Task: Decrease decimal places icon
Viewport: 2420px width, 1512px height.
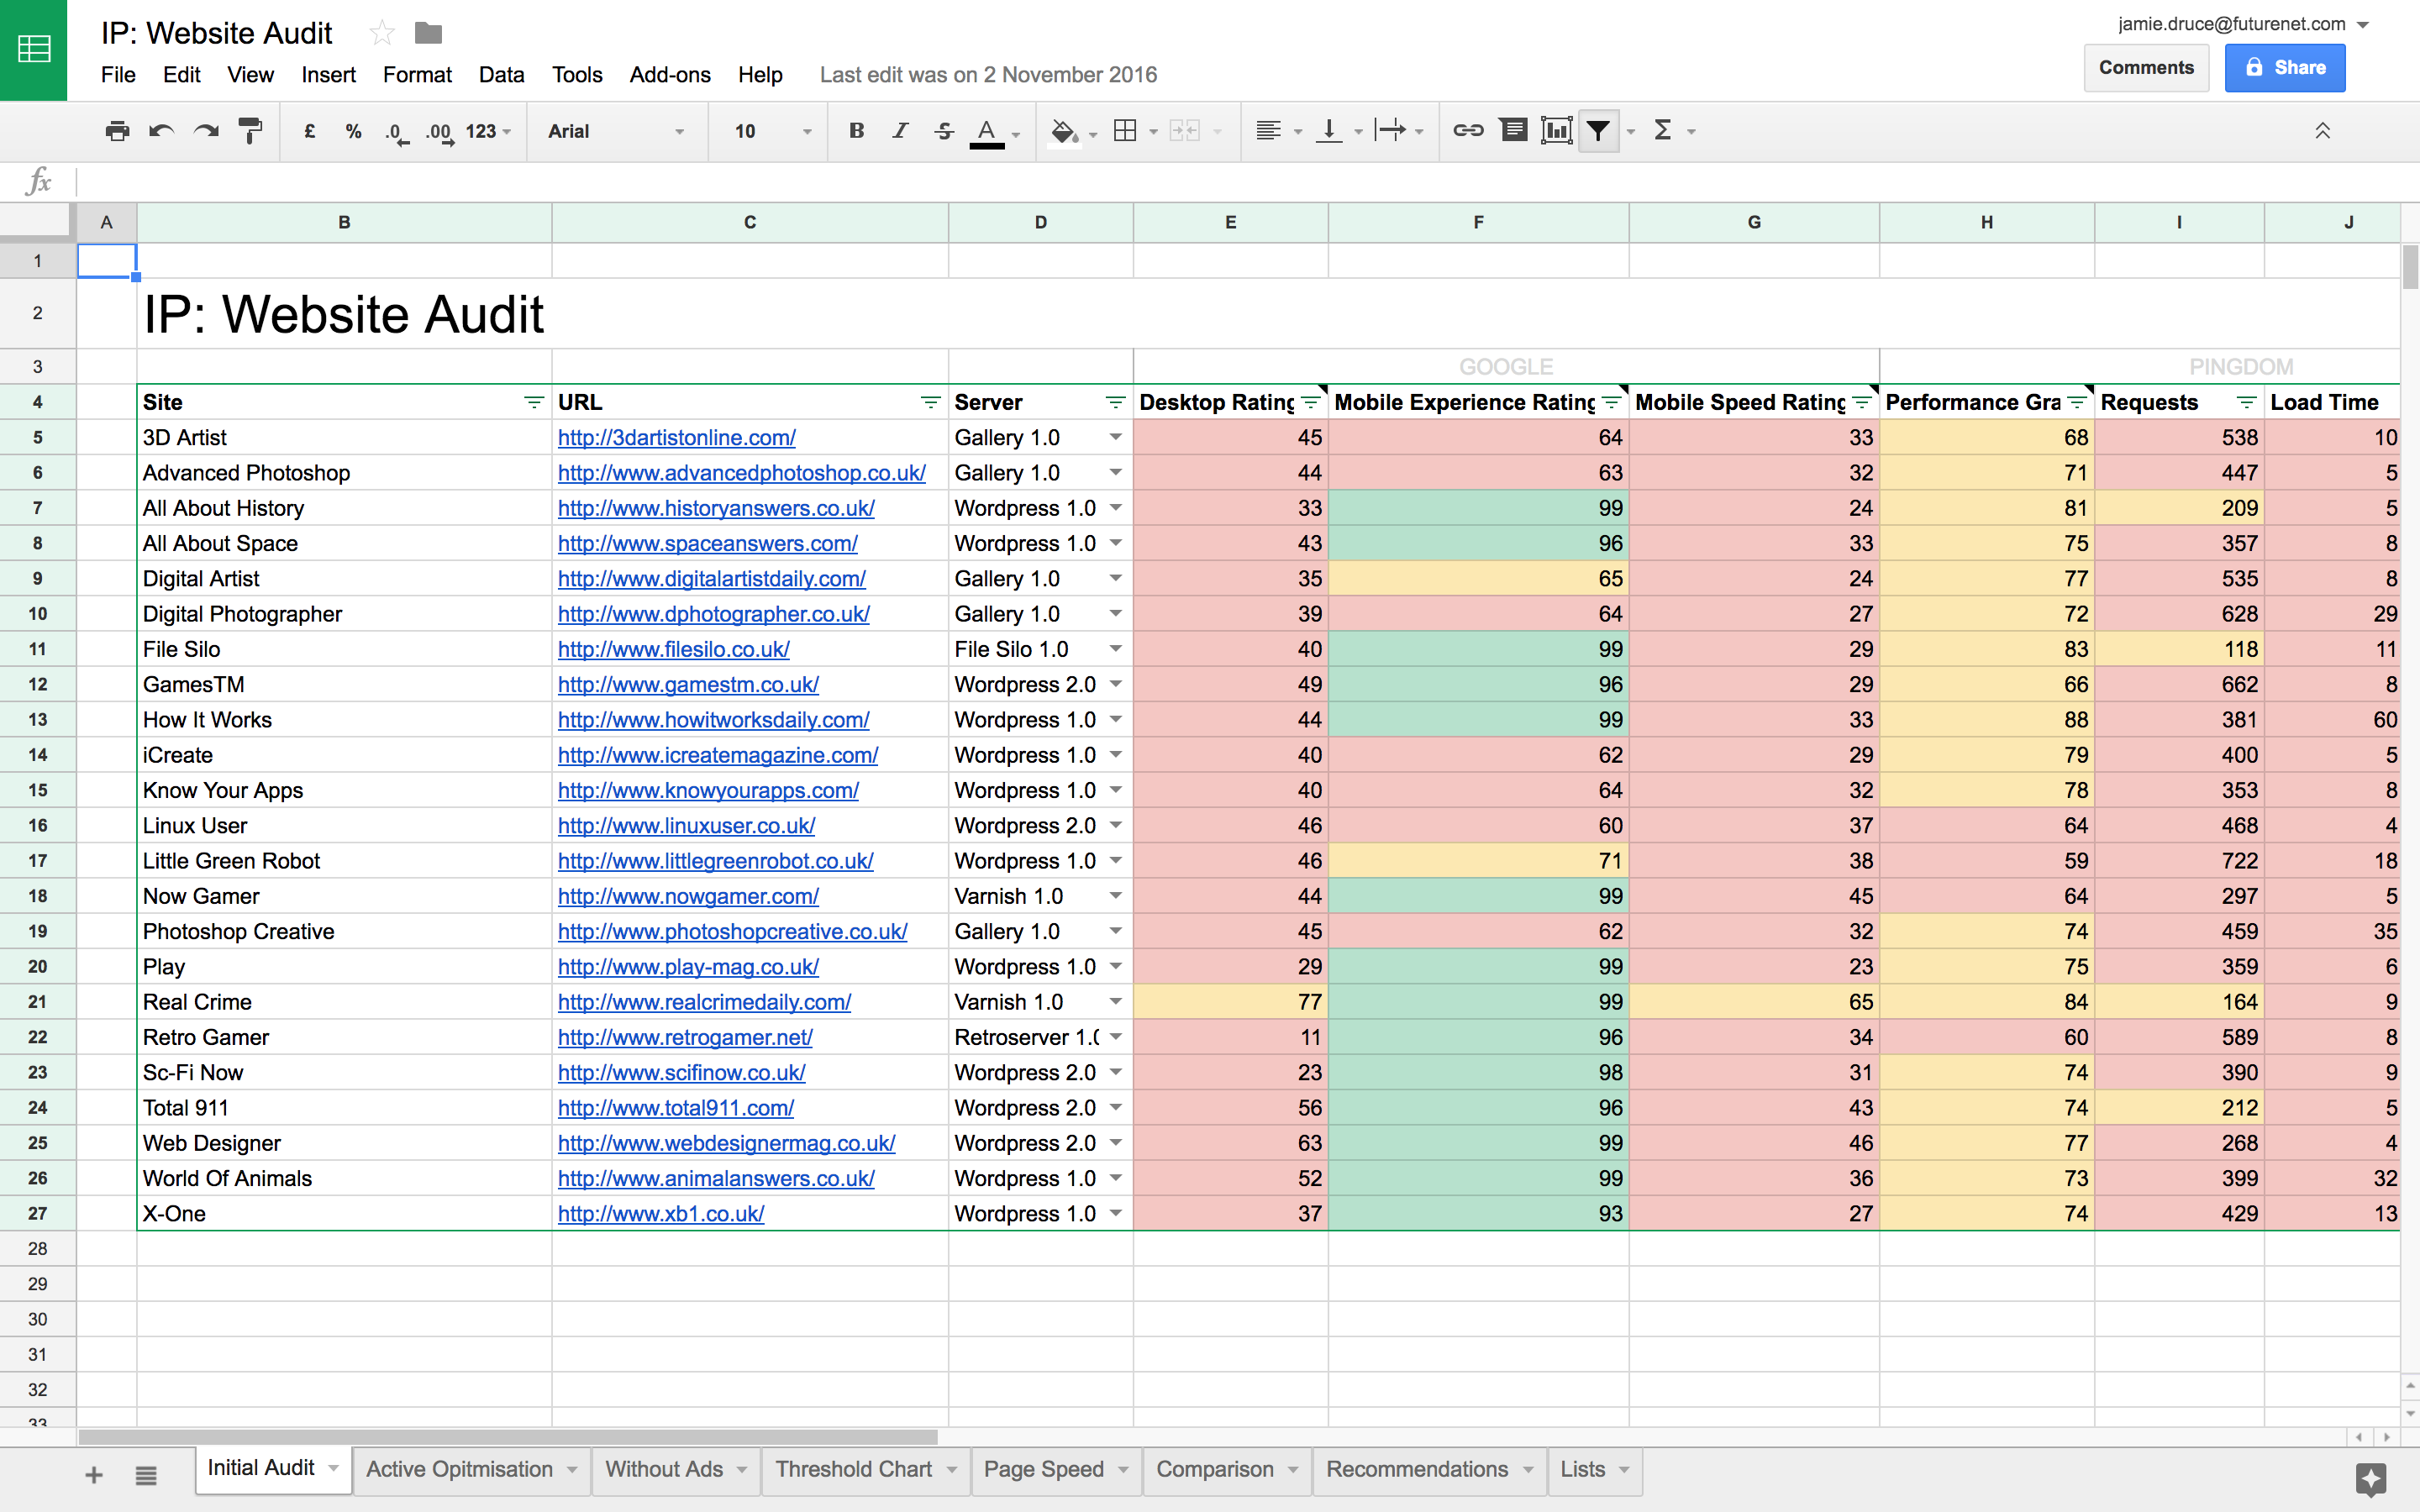Action: tap(397, 132)
